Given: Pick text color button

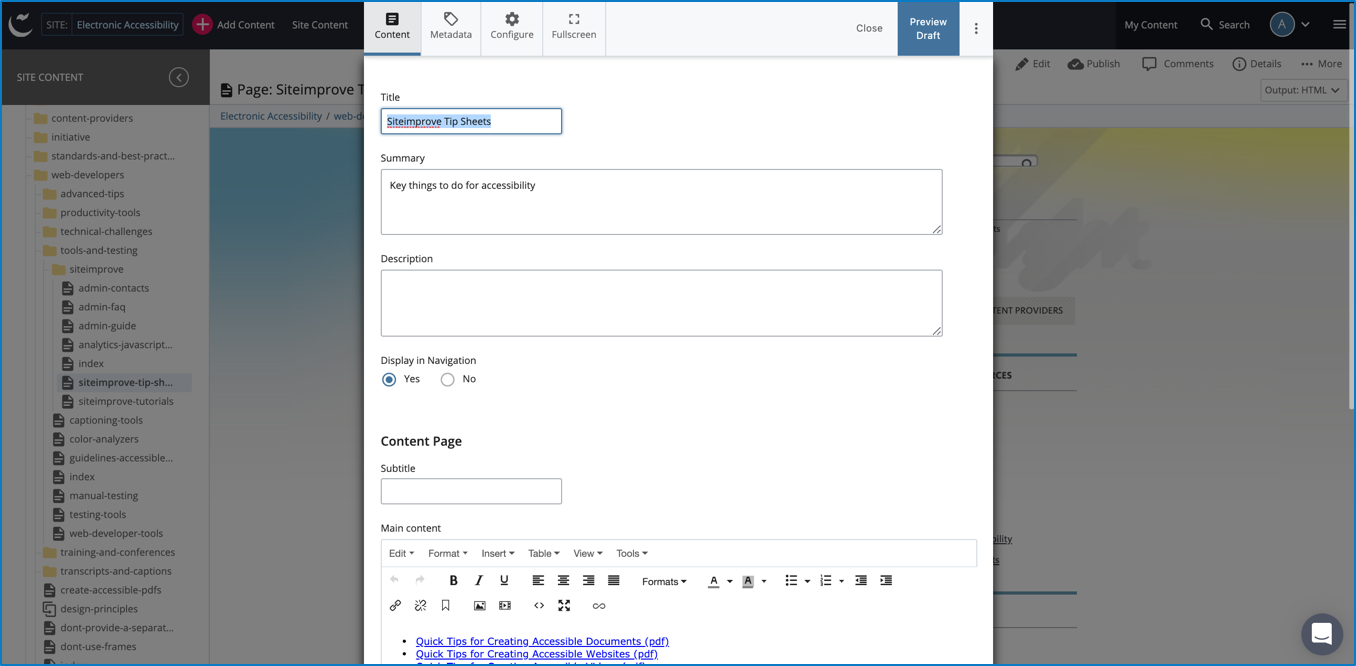Looking at the screenshot, I should 713,581.
